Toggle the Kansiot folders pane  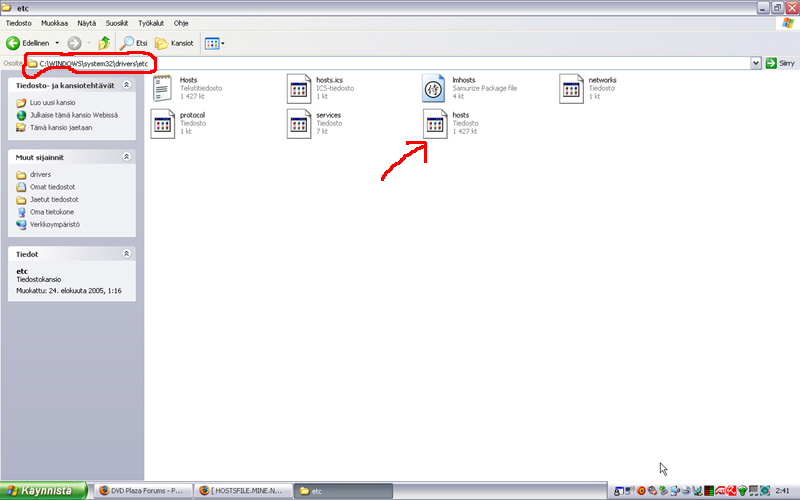174,43
